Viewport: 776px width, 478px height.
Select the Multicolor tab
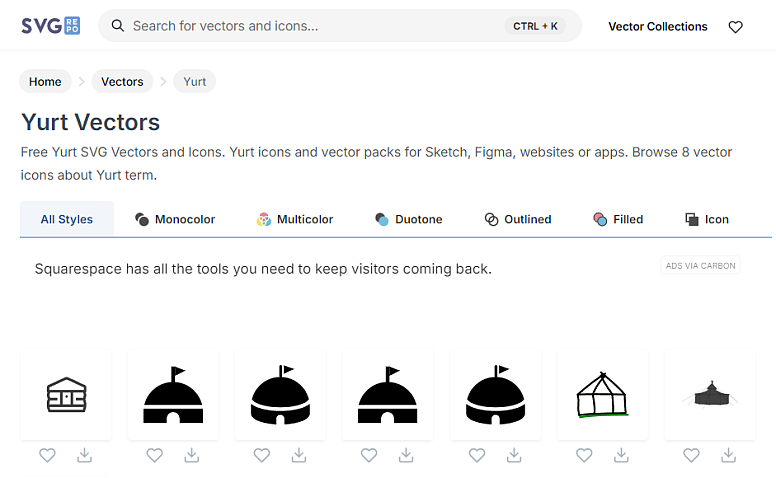(295, 219)
